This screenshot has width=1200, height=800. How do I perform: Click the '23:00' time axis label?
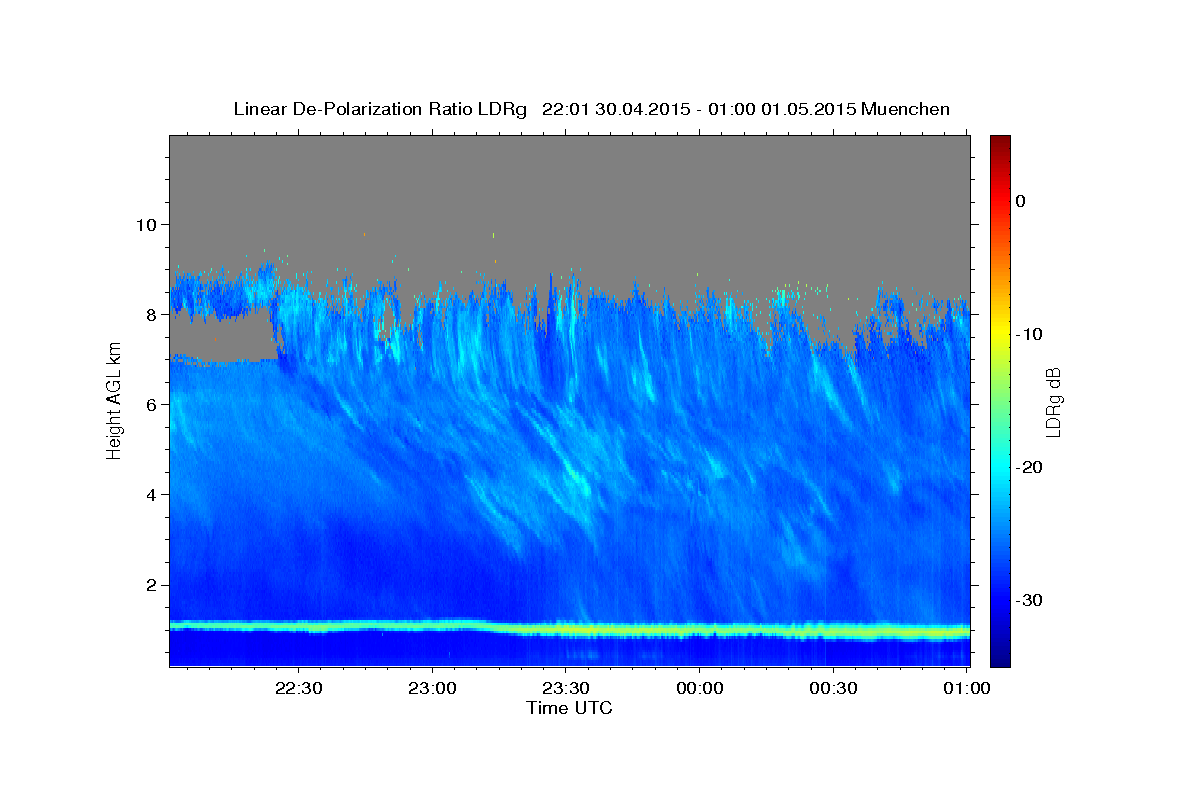click(432, 688)
